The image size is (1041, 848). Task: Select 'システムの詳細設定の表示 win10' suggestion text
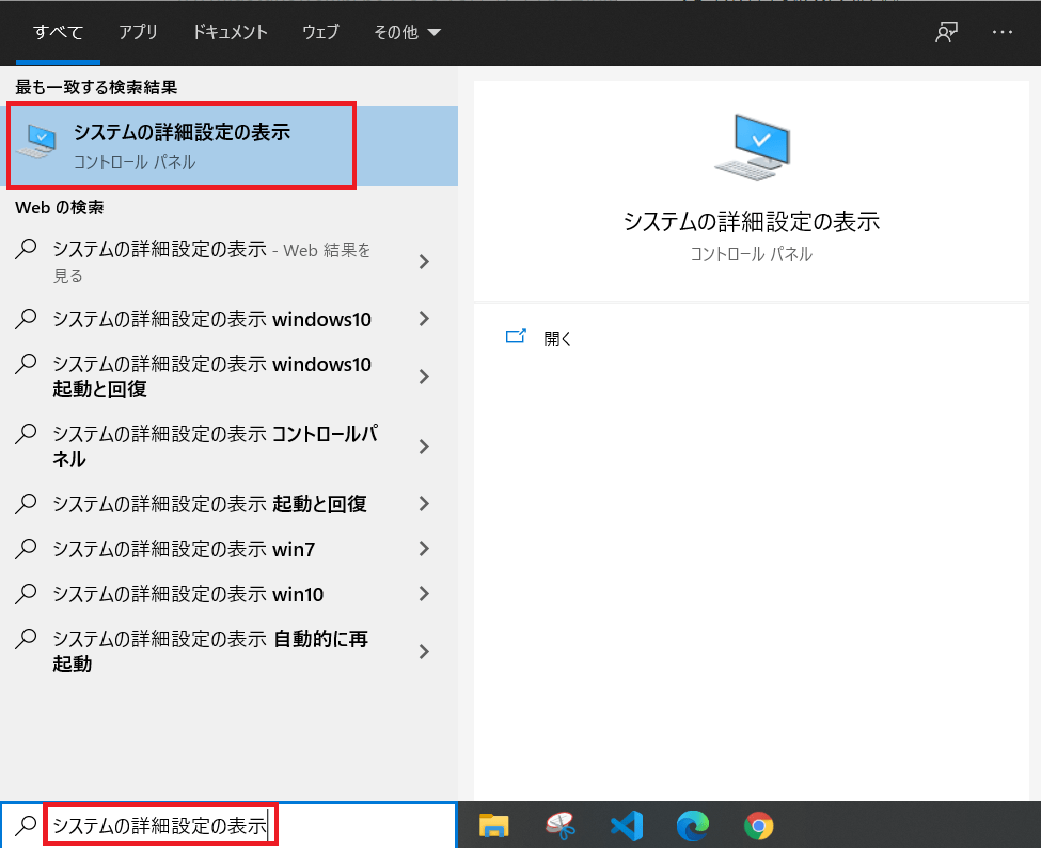click(x=188, y=594)
